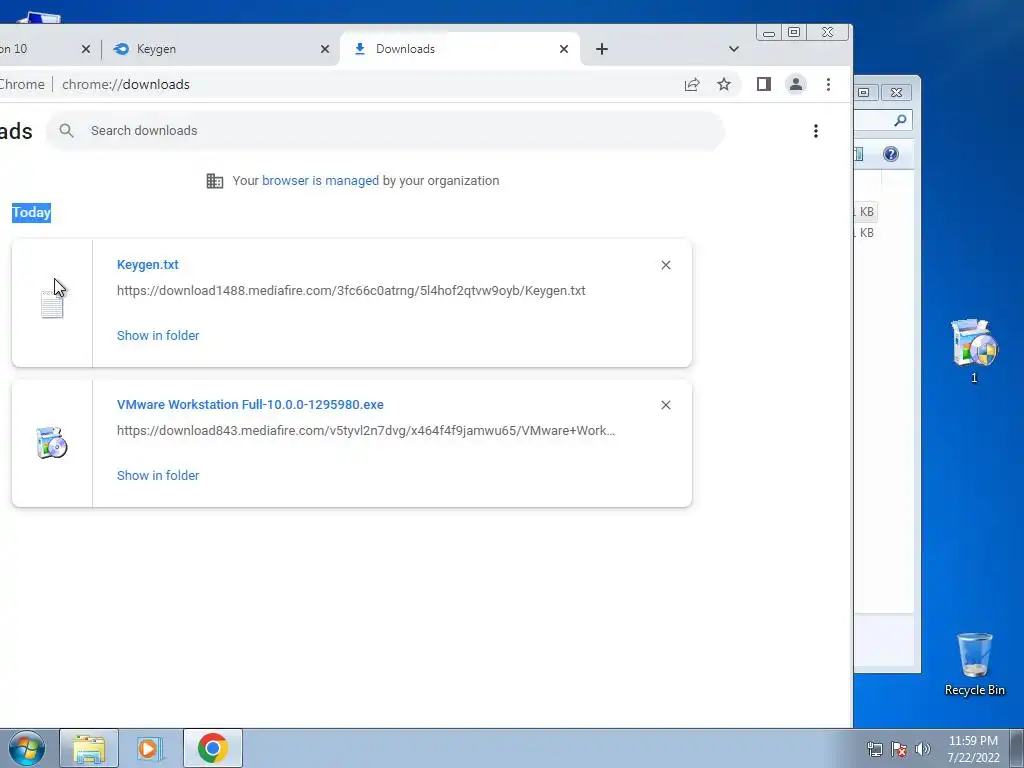
Task: Open a new tab with the plus button
Action: click(602, 49)
